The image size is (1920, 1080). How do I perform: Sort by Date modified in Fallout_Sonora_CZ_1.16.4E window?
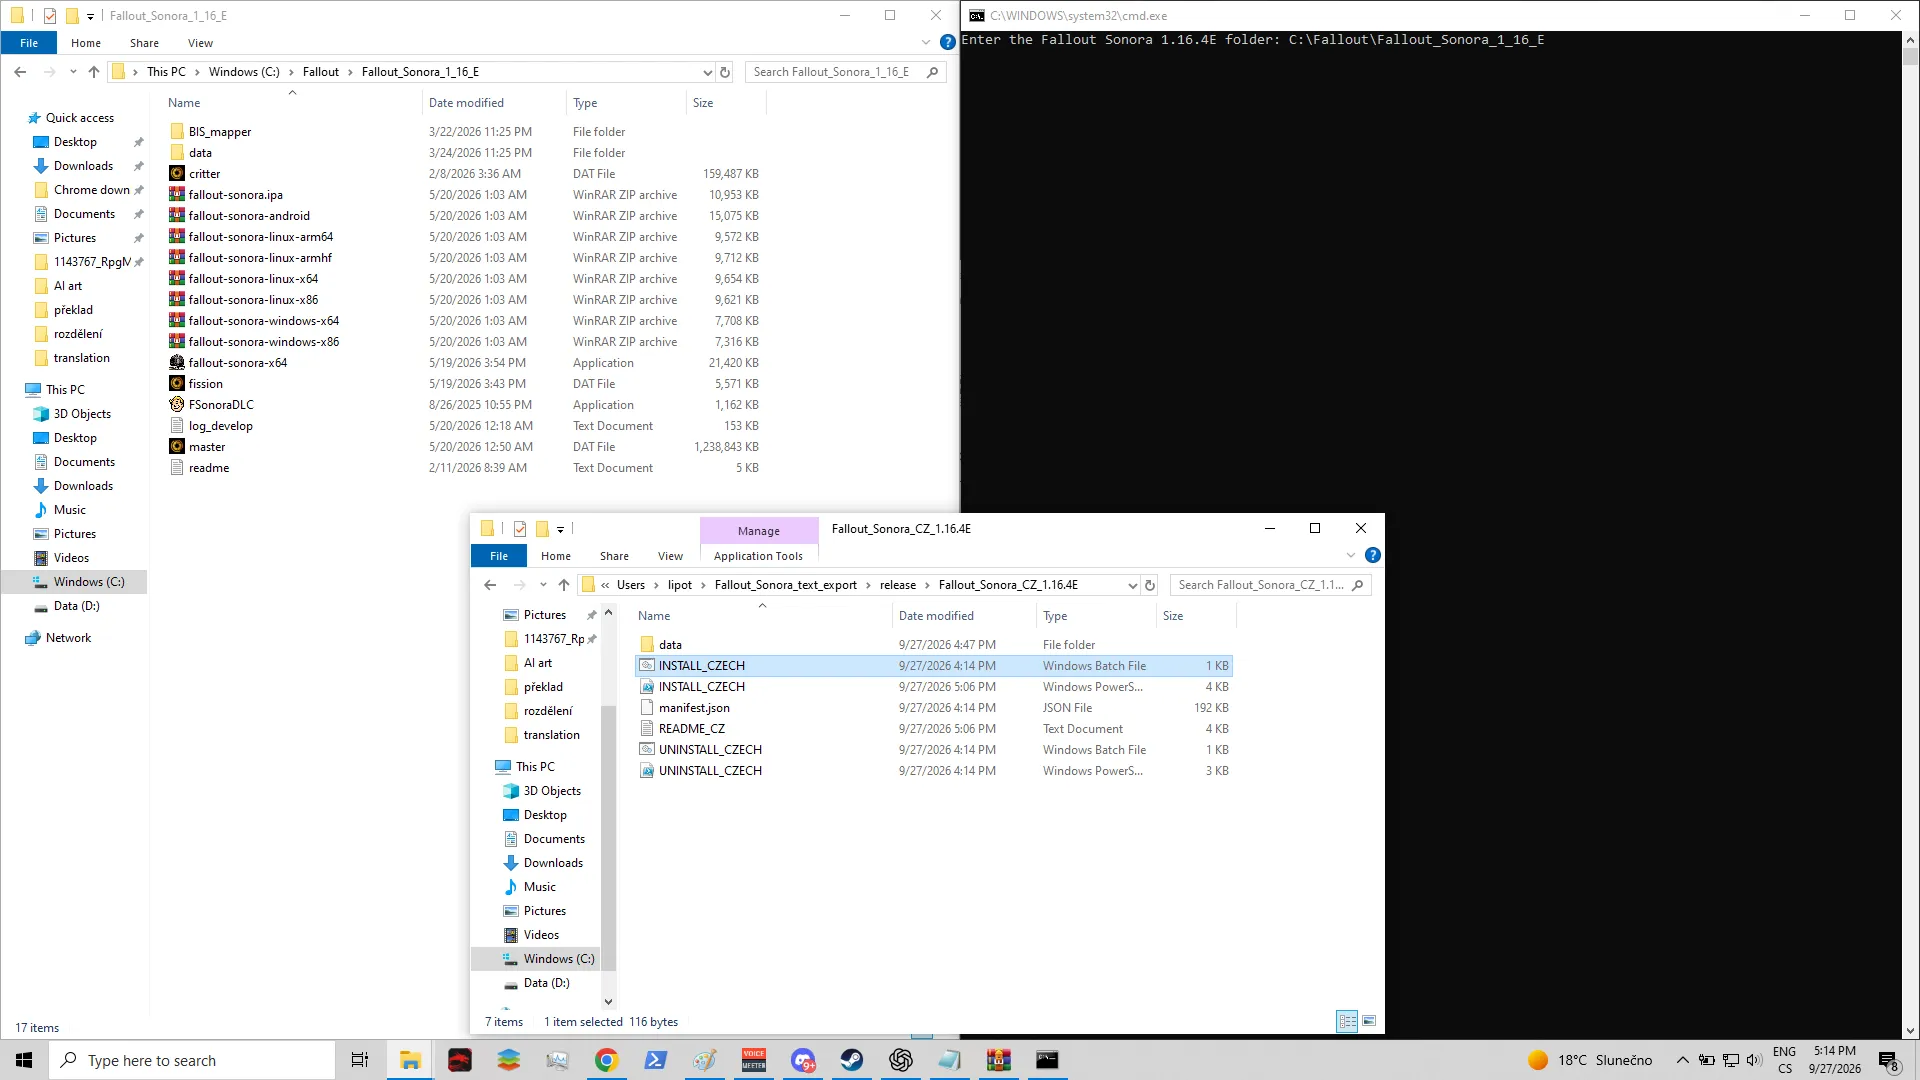[x=963, y=616]
